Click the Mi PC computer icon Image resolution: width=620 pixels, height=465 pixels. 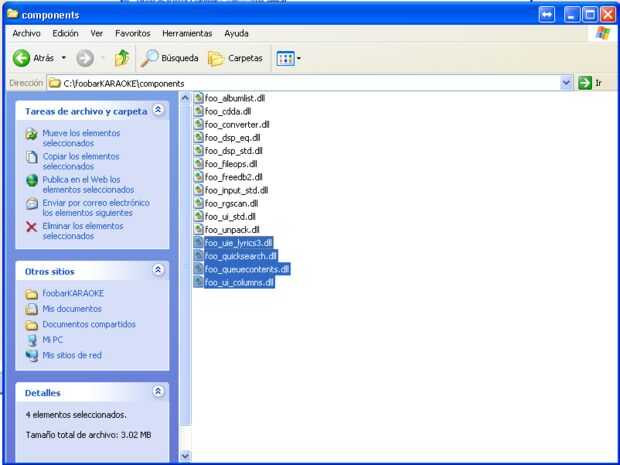coord(32,340)
